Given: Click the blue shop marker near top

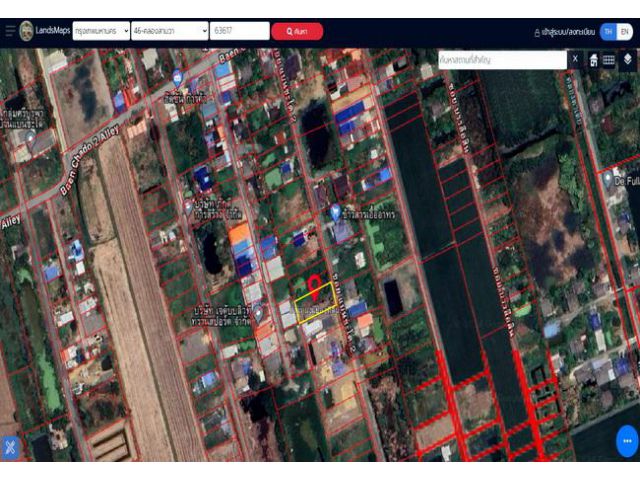Looking at the screenshot, I should 177,77.
